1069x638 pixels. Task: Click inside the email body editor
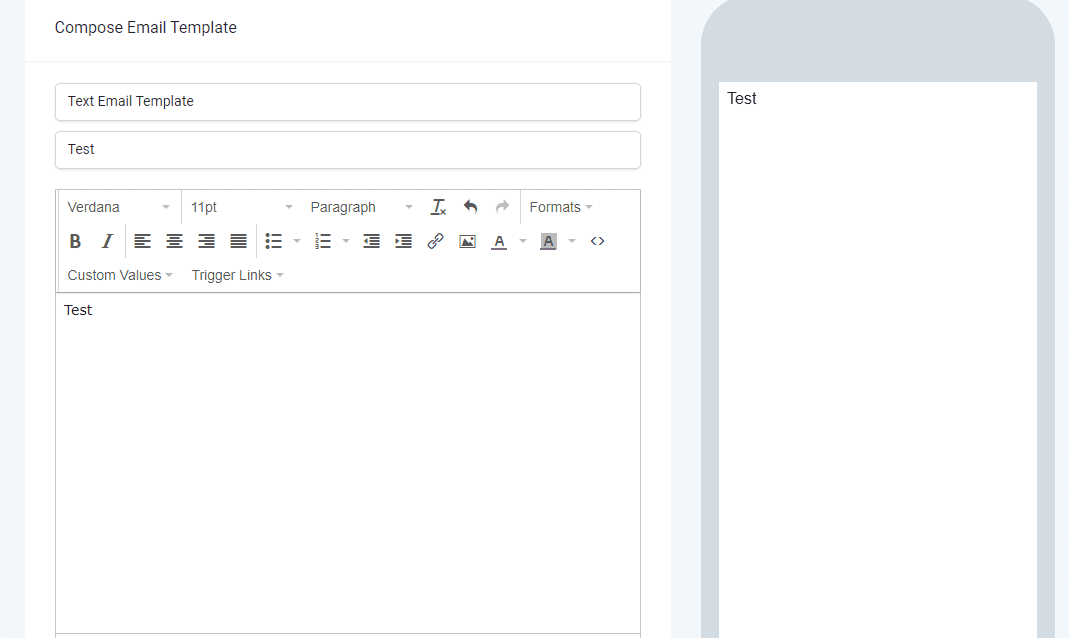348,464
